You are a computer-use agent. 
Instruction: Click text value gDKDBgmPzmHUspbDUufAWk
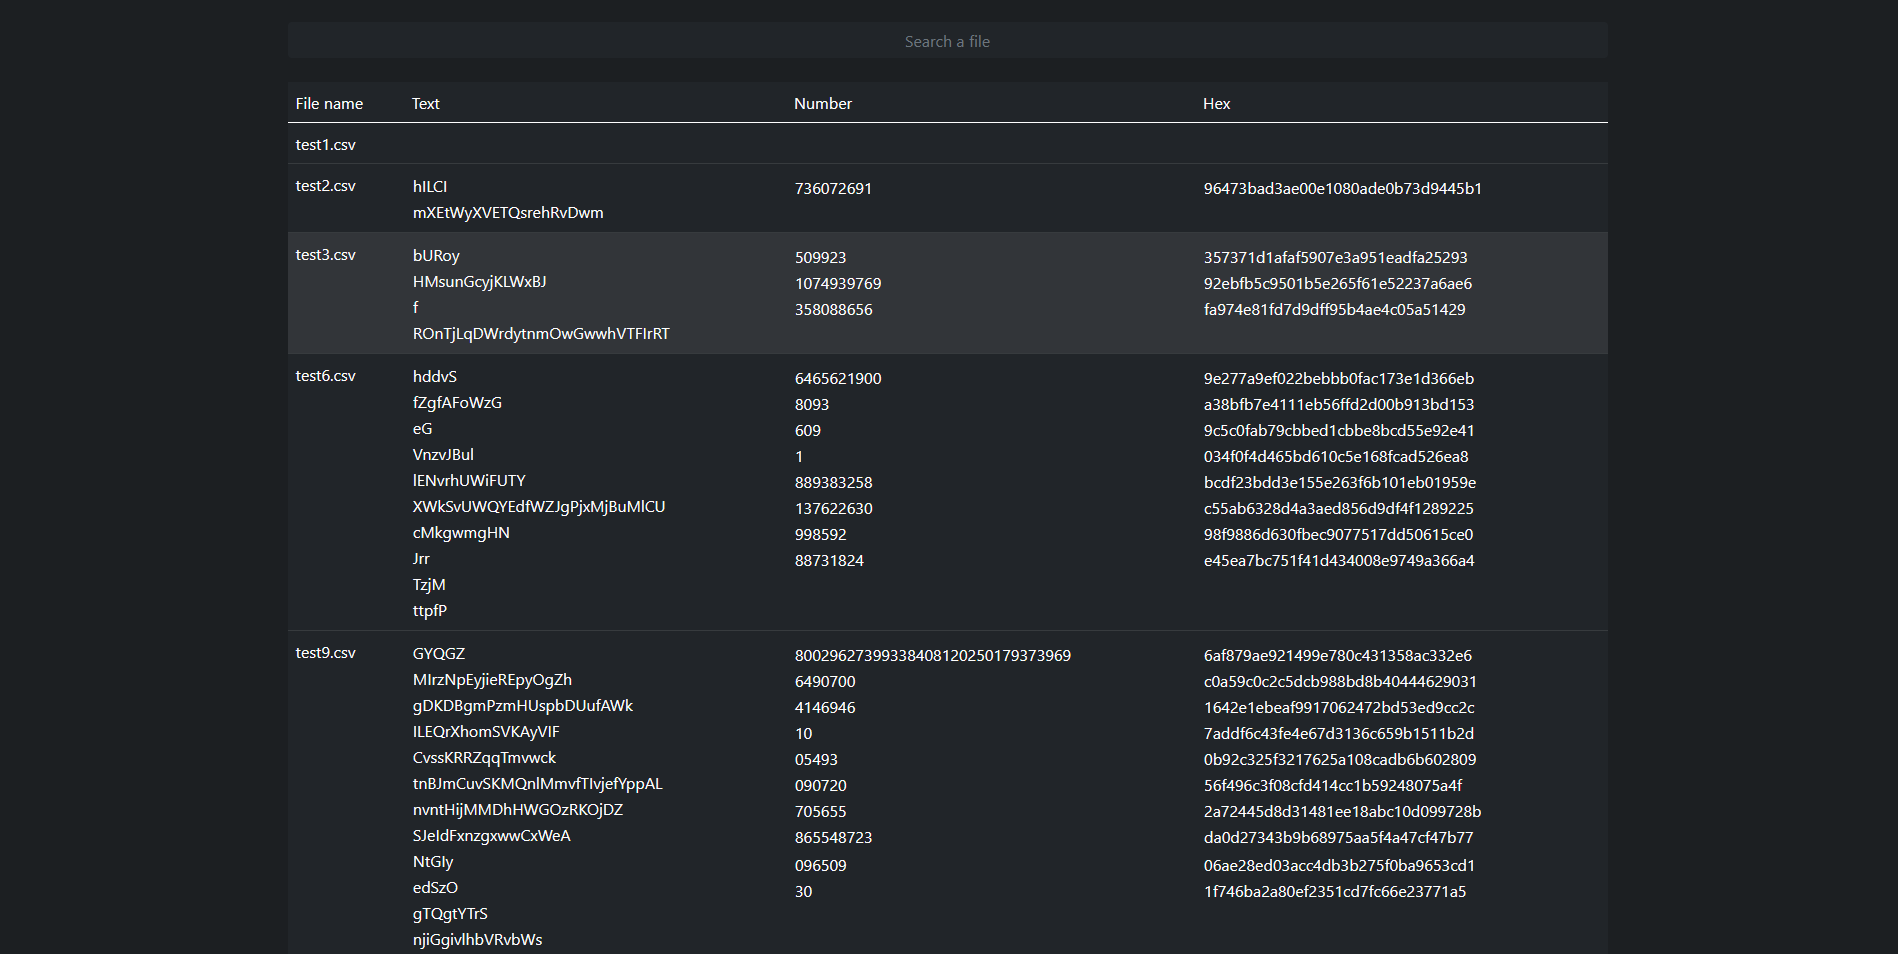[523, 706]
